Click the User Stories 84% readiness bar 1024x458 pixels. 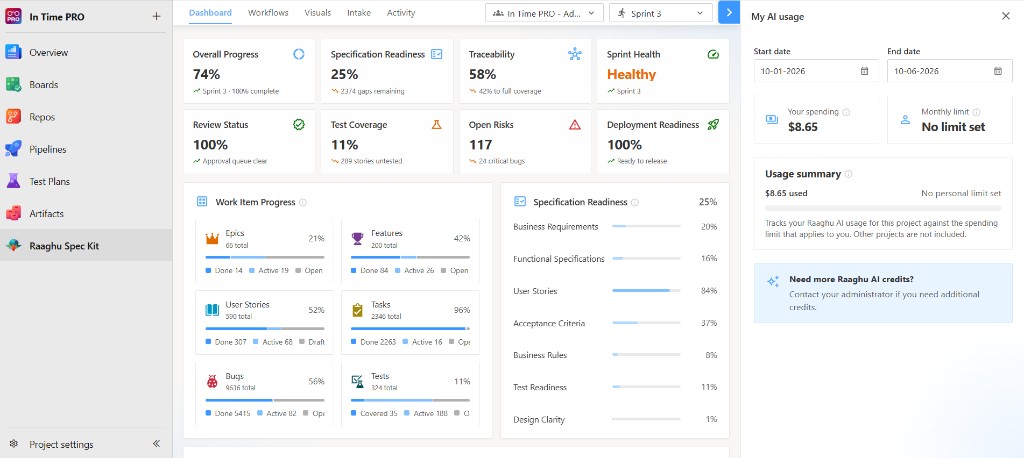(647, 291)
